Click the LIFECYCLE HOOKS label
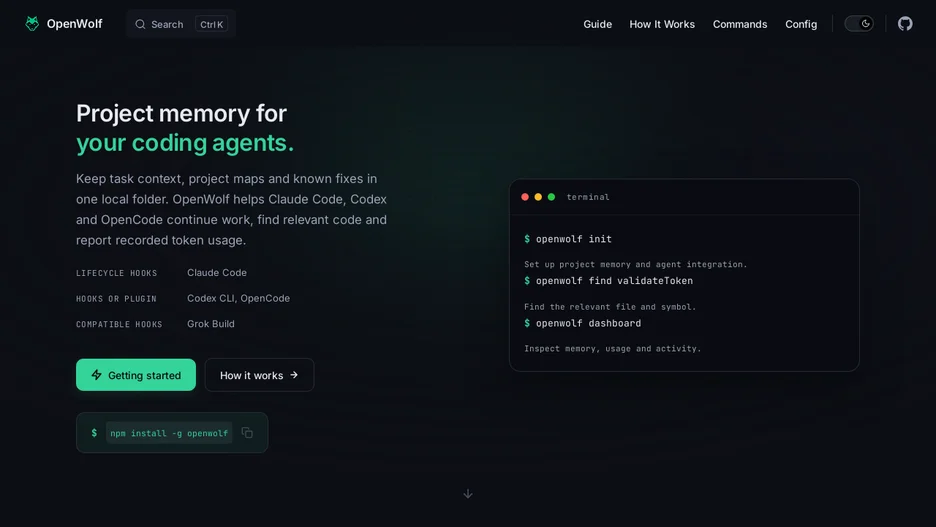Viewport: 936px width, 527px height. [x=116, y=273]
